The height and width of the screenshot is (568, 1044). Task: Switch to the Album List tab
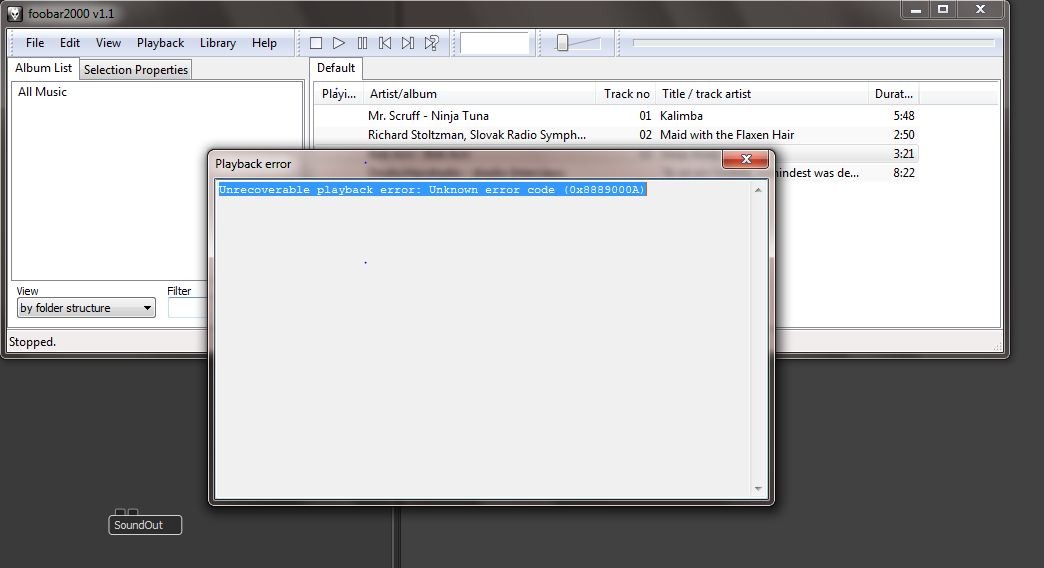click(x=43, y=68)
